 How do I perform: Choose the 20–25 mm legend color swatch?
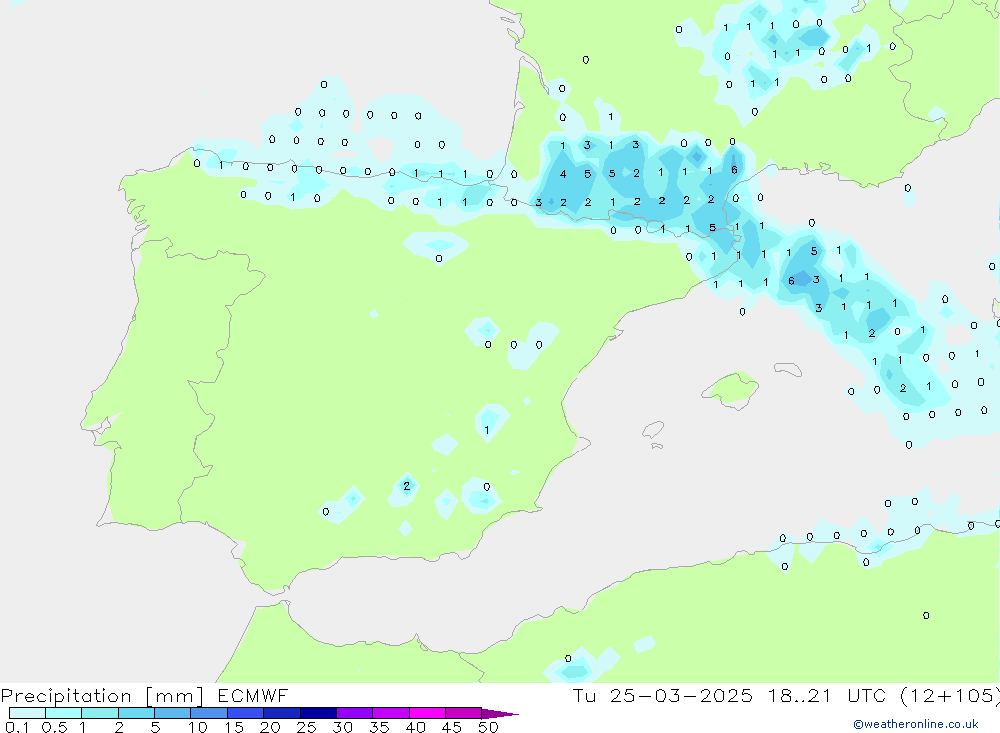(x=281, y=713)
